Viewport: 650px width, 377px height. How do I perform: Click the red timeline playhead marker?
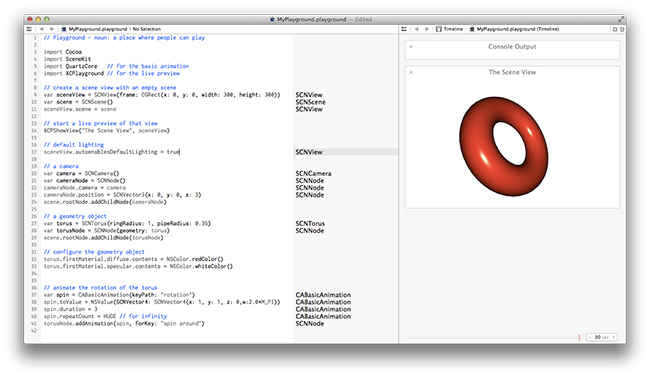click(579, 338)
